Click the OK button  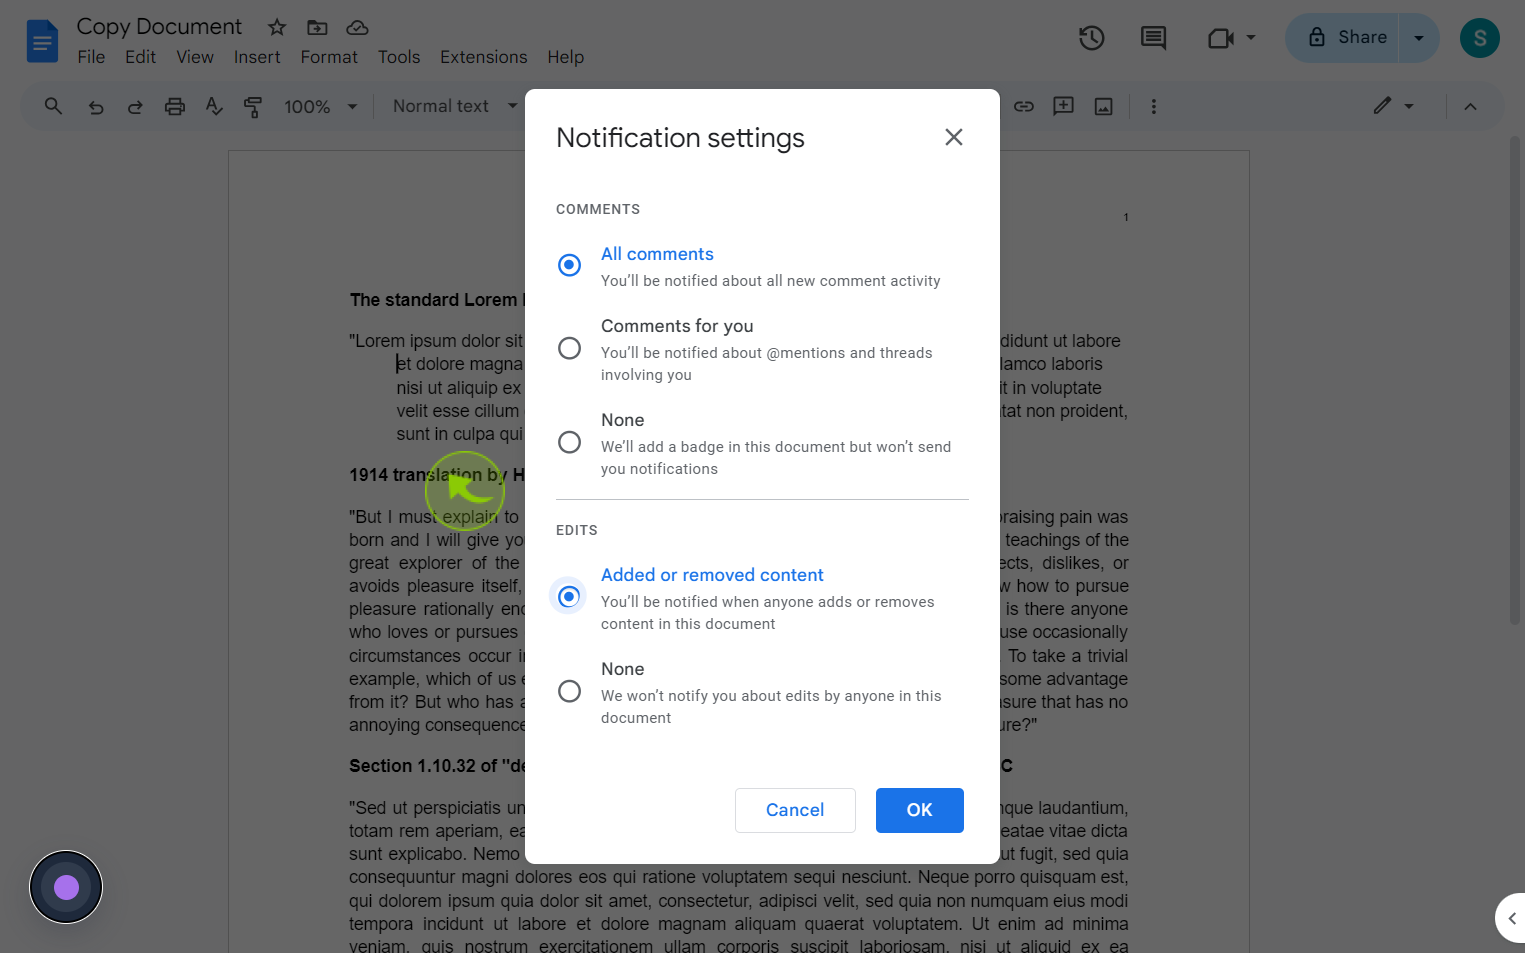[920, 810]
